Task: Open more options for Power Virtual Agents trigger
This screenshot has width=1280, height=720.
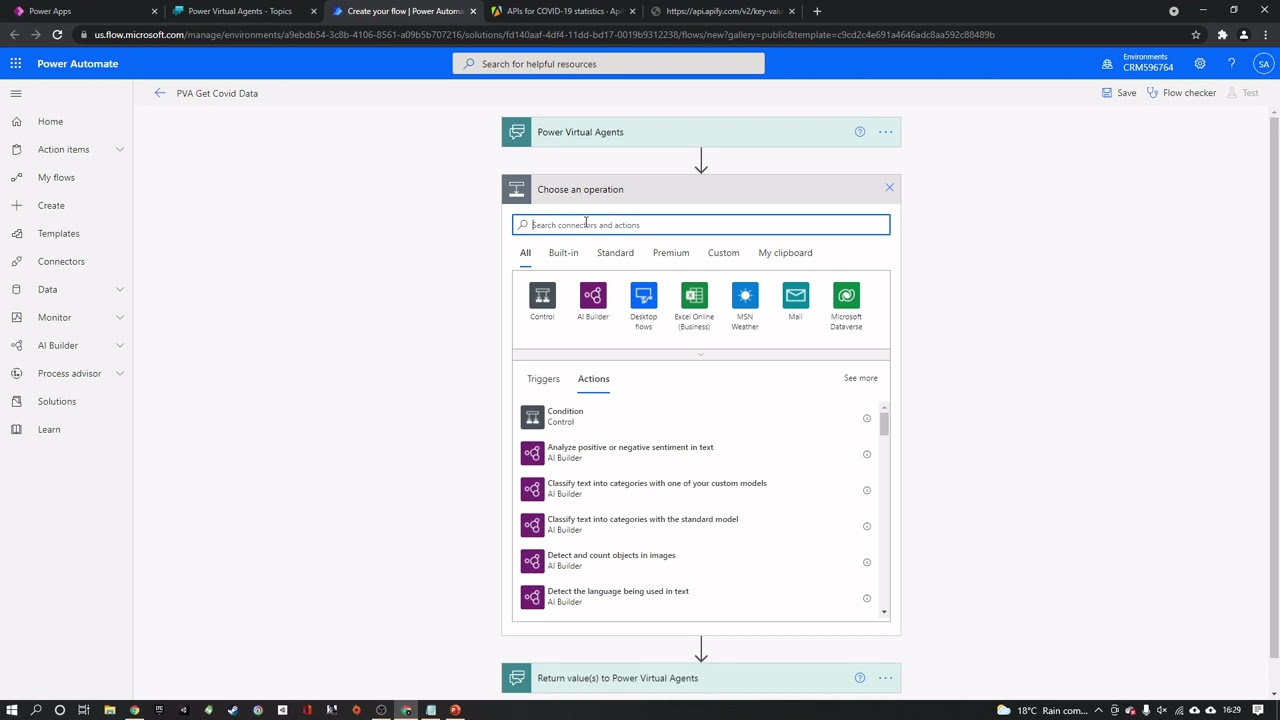Action: [x=885, y=132]
